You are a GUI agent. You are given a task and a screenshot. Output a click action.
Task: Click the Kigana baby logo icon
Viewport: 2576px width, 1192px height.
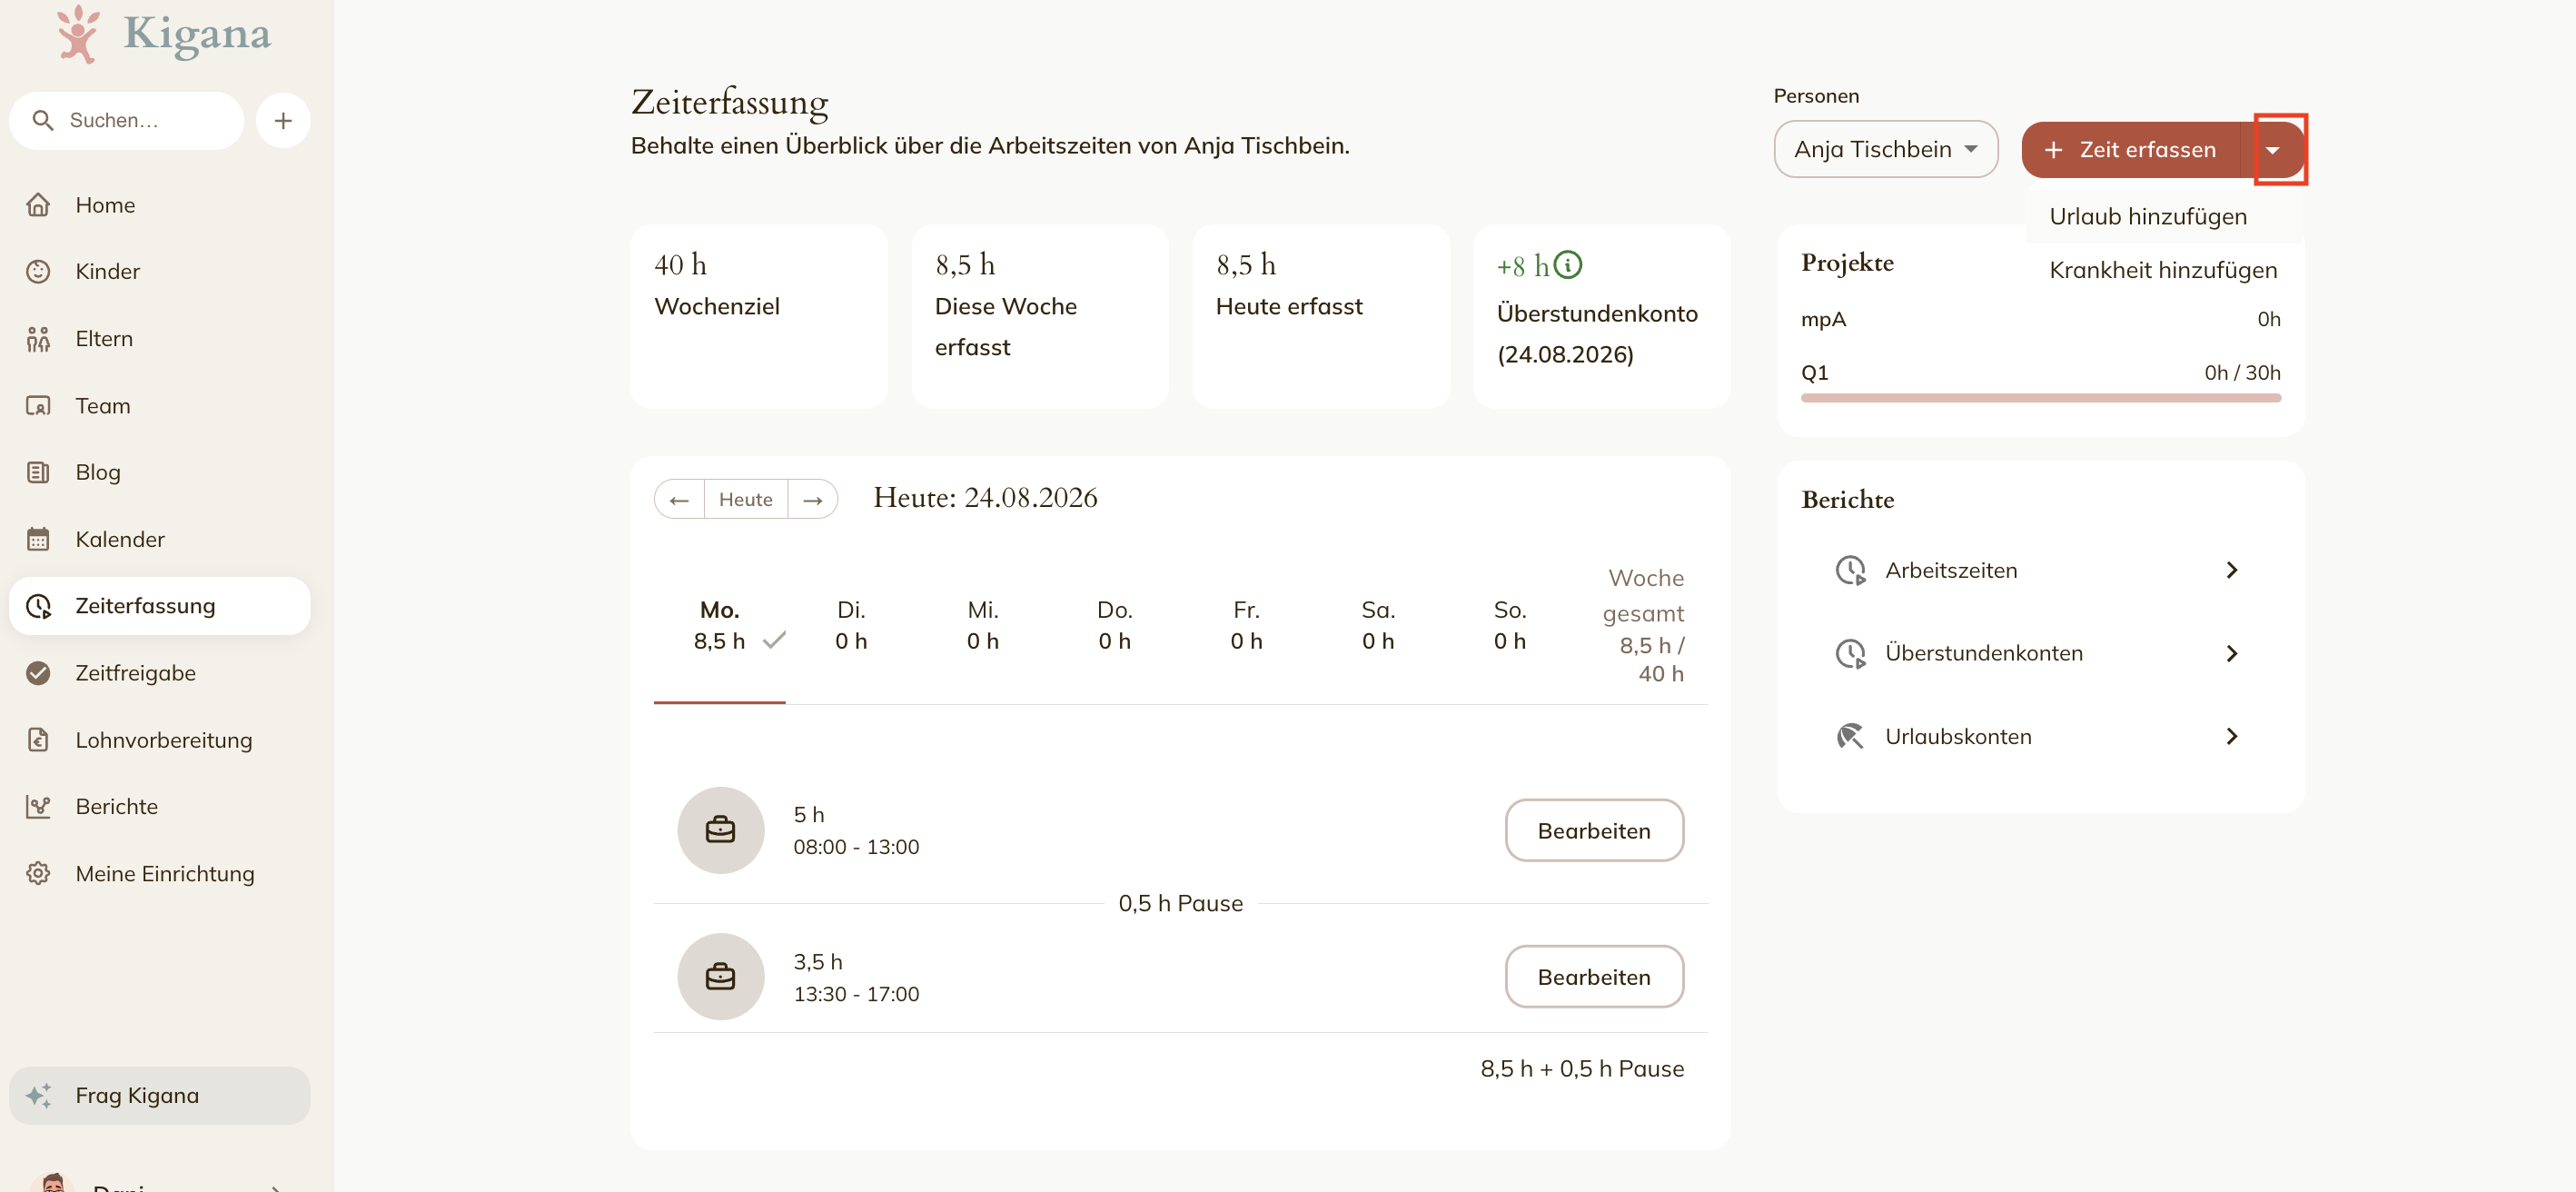78,34
